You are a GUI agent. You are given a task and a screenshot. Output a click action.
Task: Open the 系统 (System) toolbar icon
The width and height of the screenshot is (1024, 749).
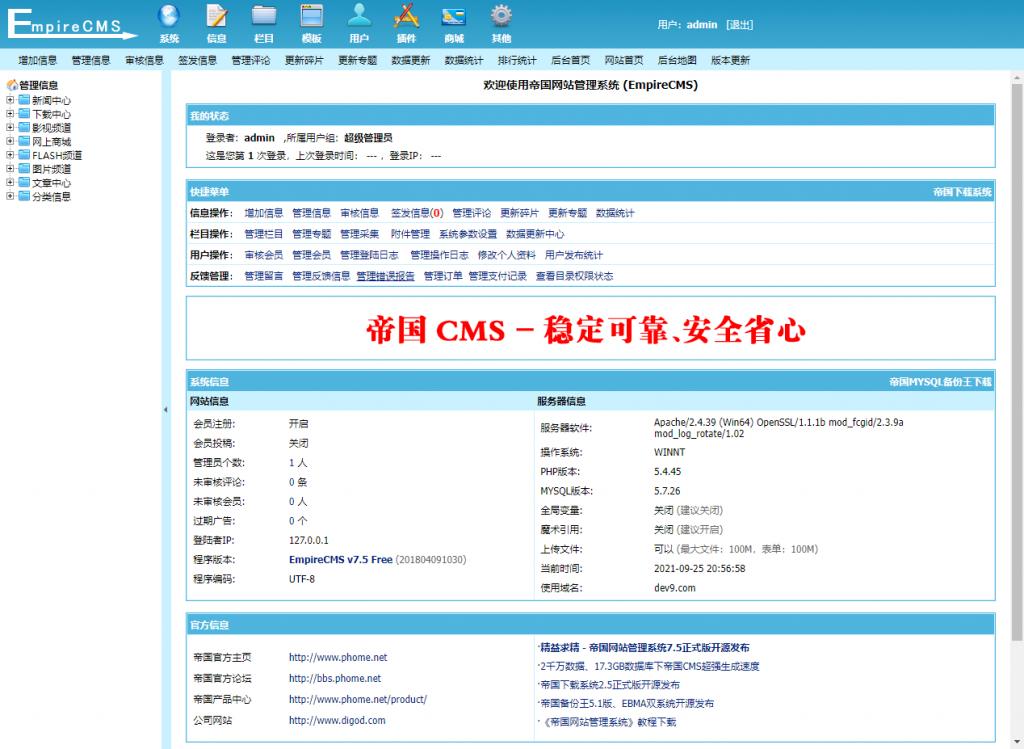pos(169,22)
